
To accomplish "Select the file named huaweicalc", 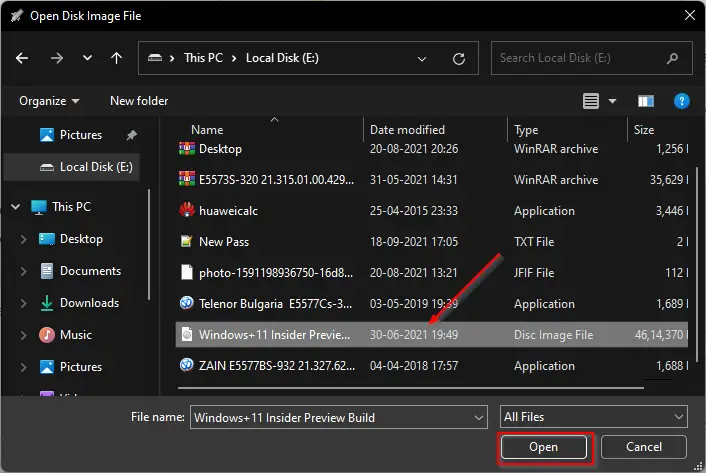I will (228, 211).
